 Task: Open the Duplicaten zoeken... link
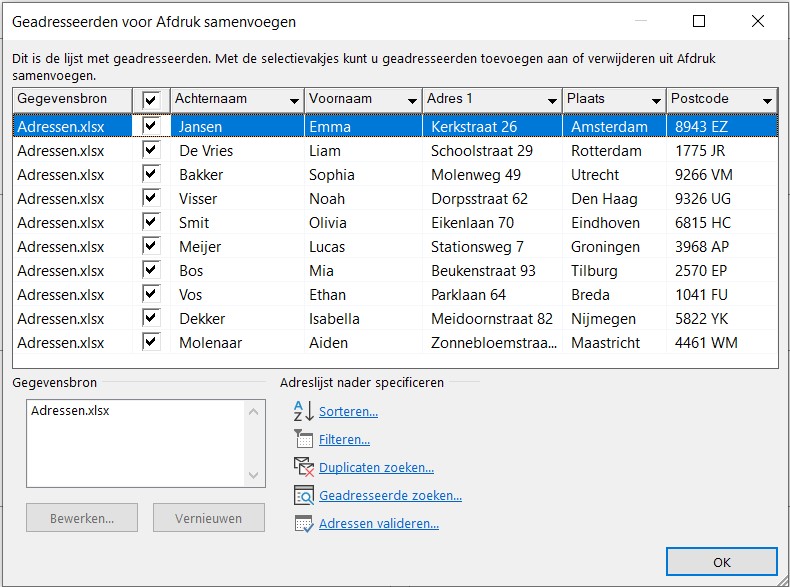pyautogui.click(x=376, y=468)
